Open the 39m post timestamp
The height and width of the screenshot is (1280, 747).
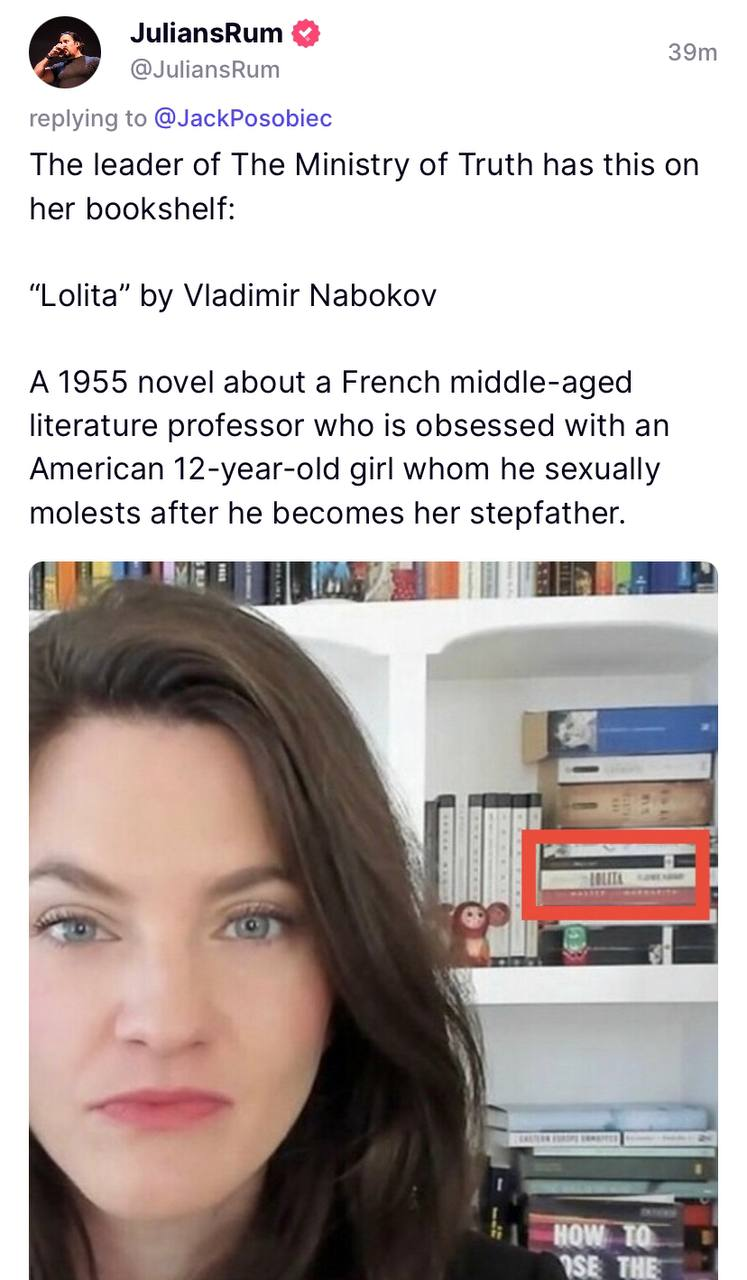tap(692, 53)
